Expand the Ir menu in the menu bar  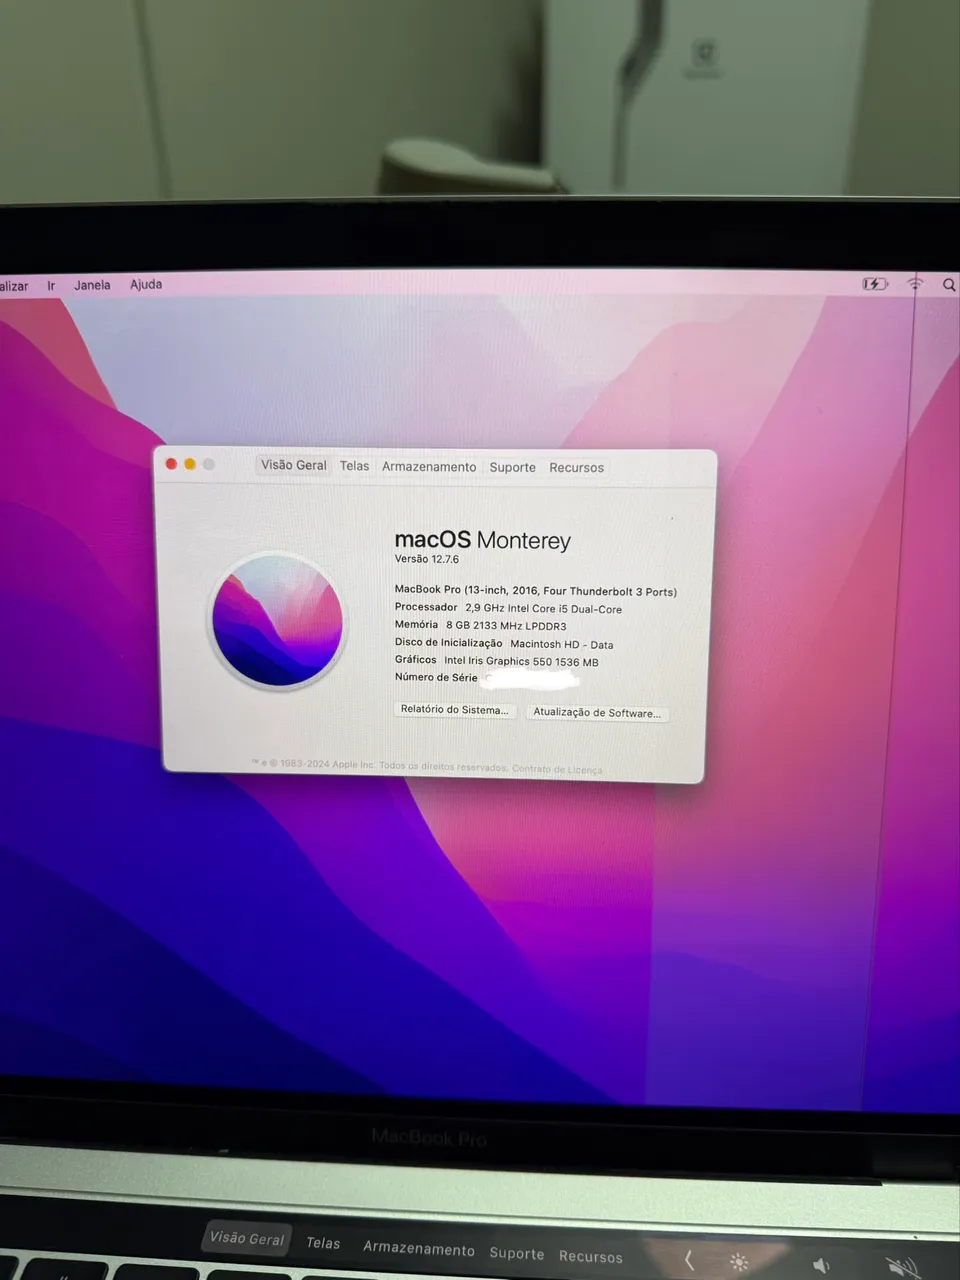pos(51,284)
